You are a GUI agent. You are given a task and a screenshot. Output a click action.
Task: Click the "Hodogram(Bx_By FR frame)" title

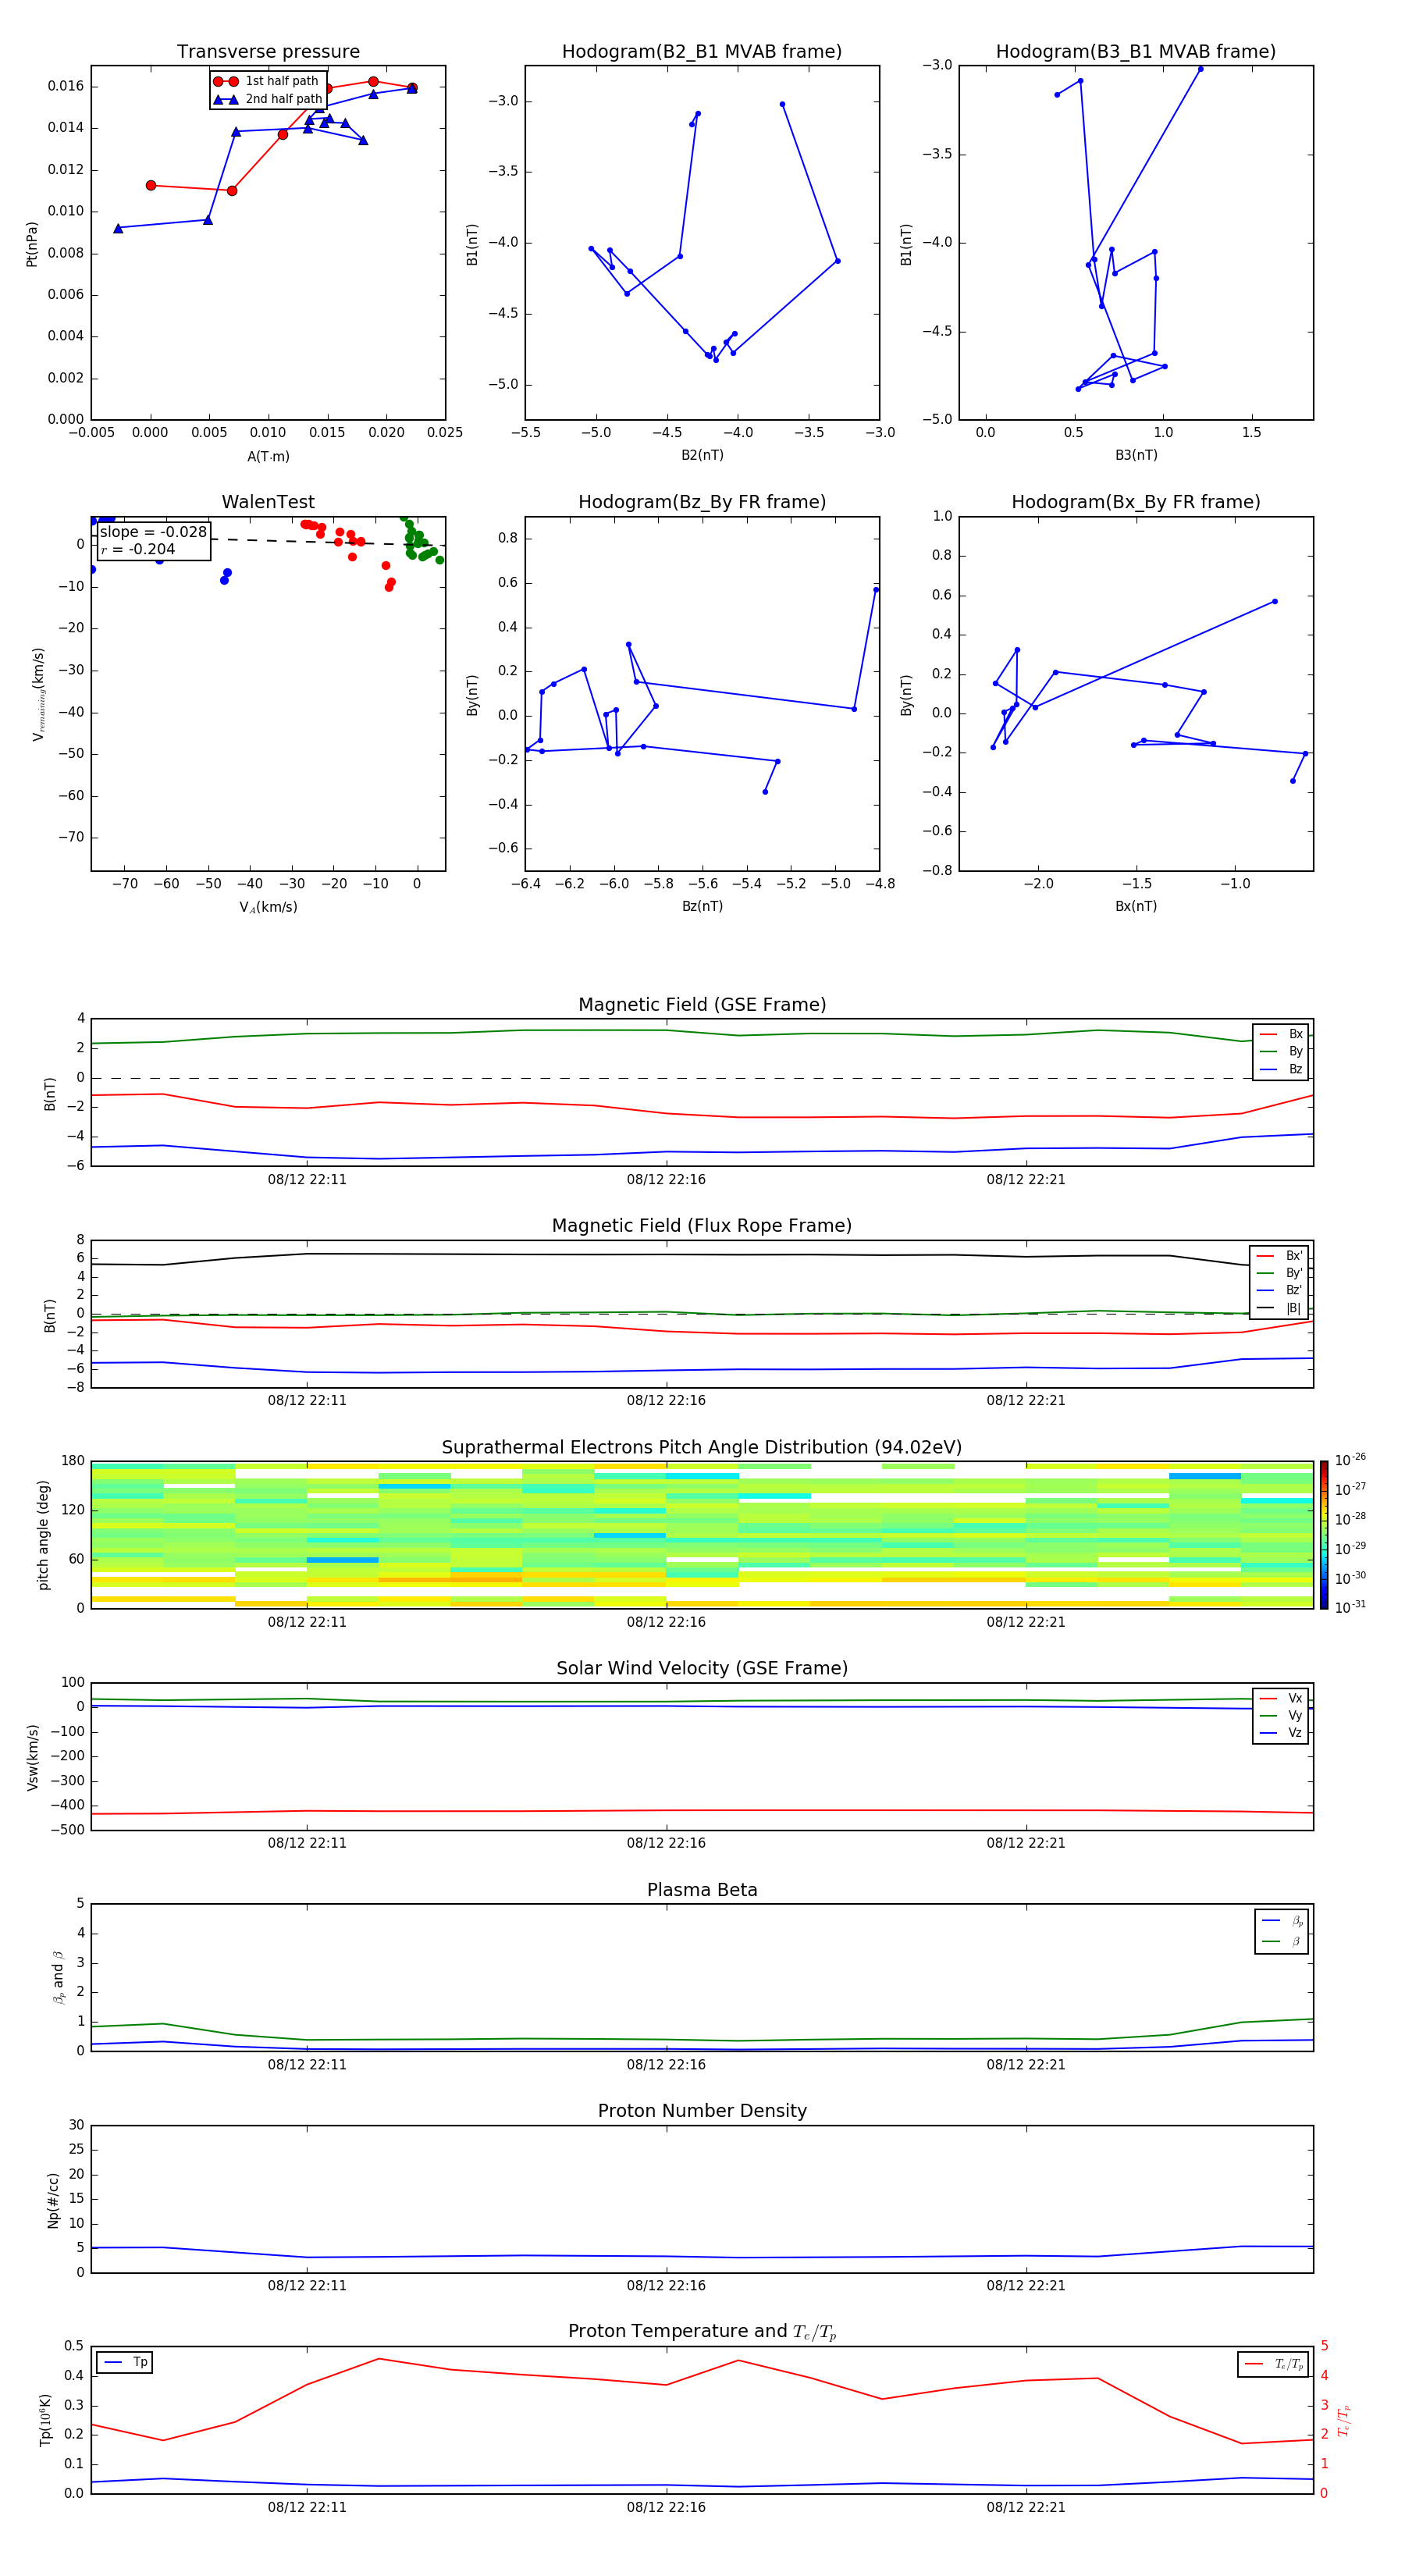[1136, 502]
